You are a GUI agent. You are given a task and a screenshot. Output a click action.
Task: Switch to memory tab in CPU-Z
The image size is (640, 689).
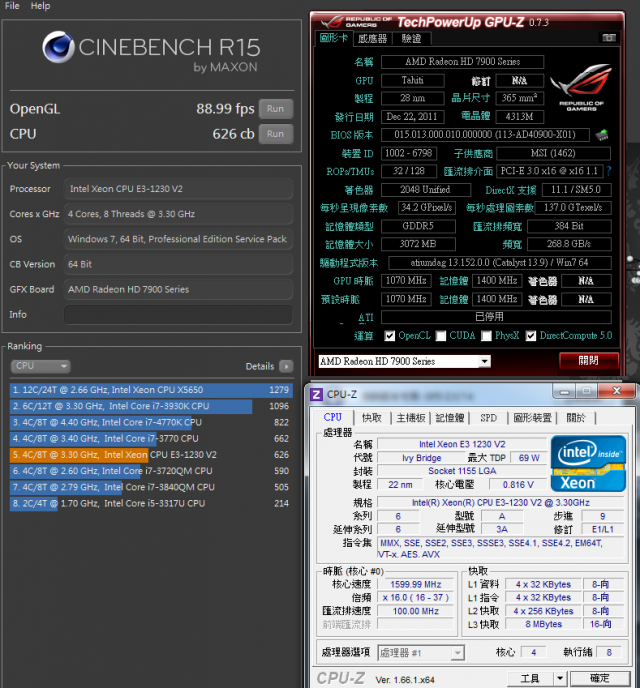click(450, 418)
